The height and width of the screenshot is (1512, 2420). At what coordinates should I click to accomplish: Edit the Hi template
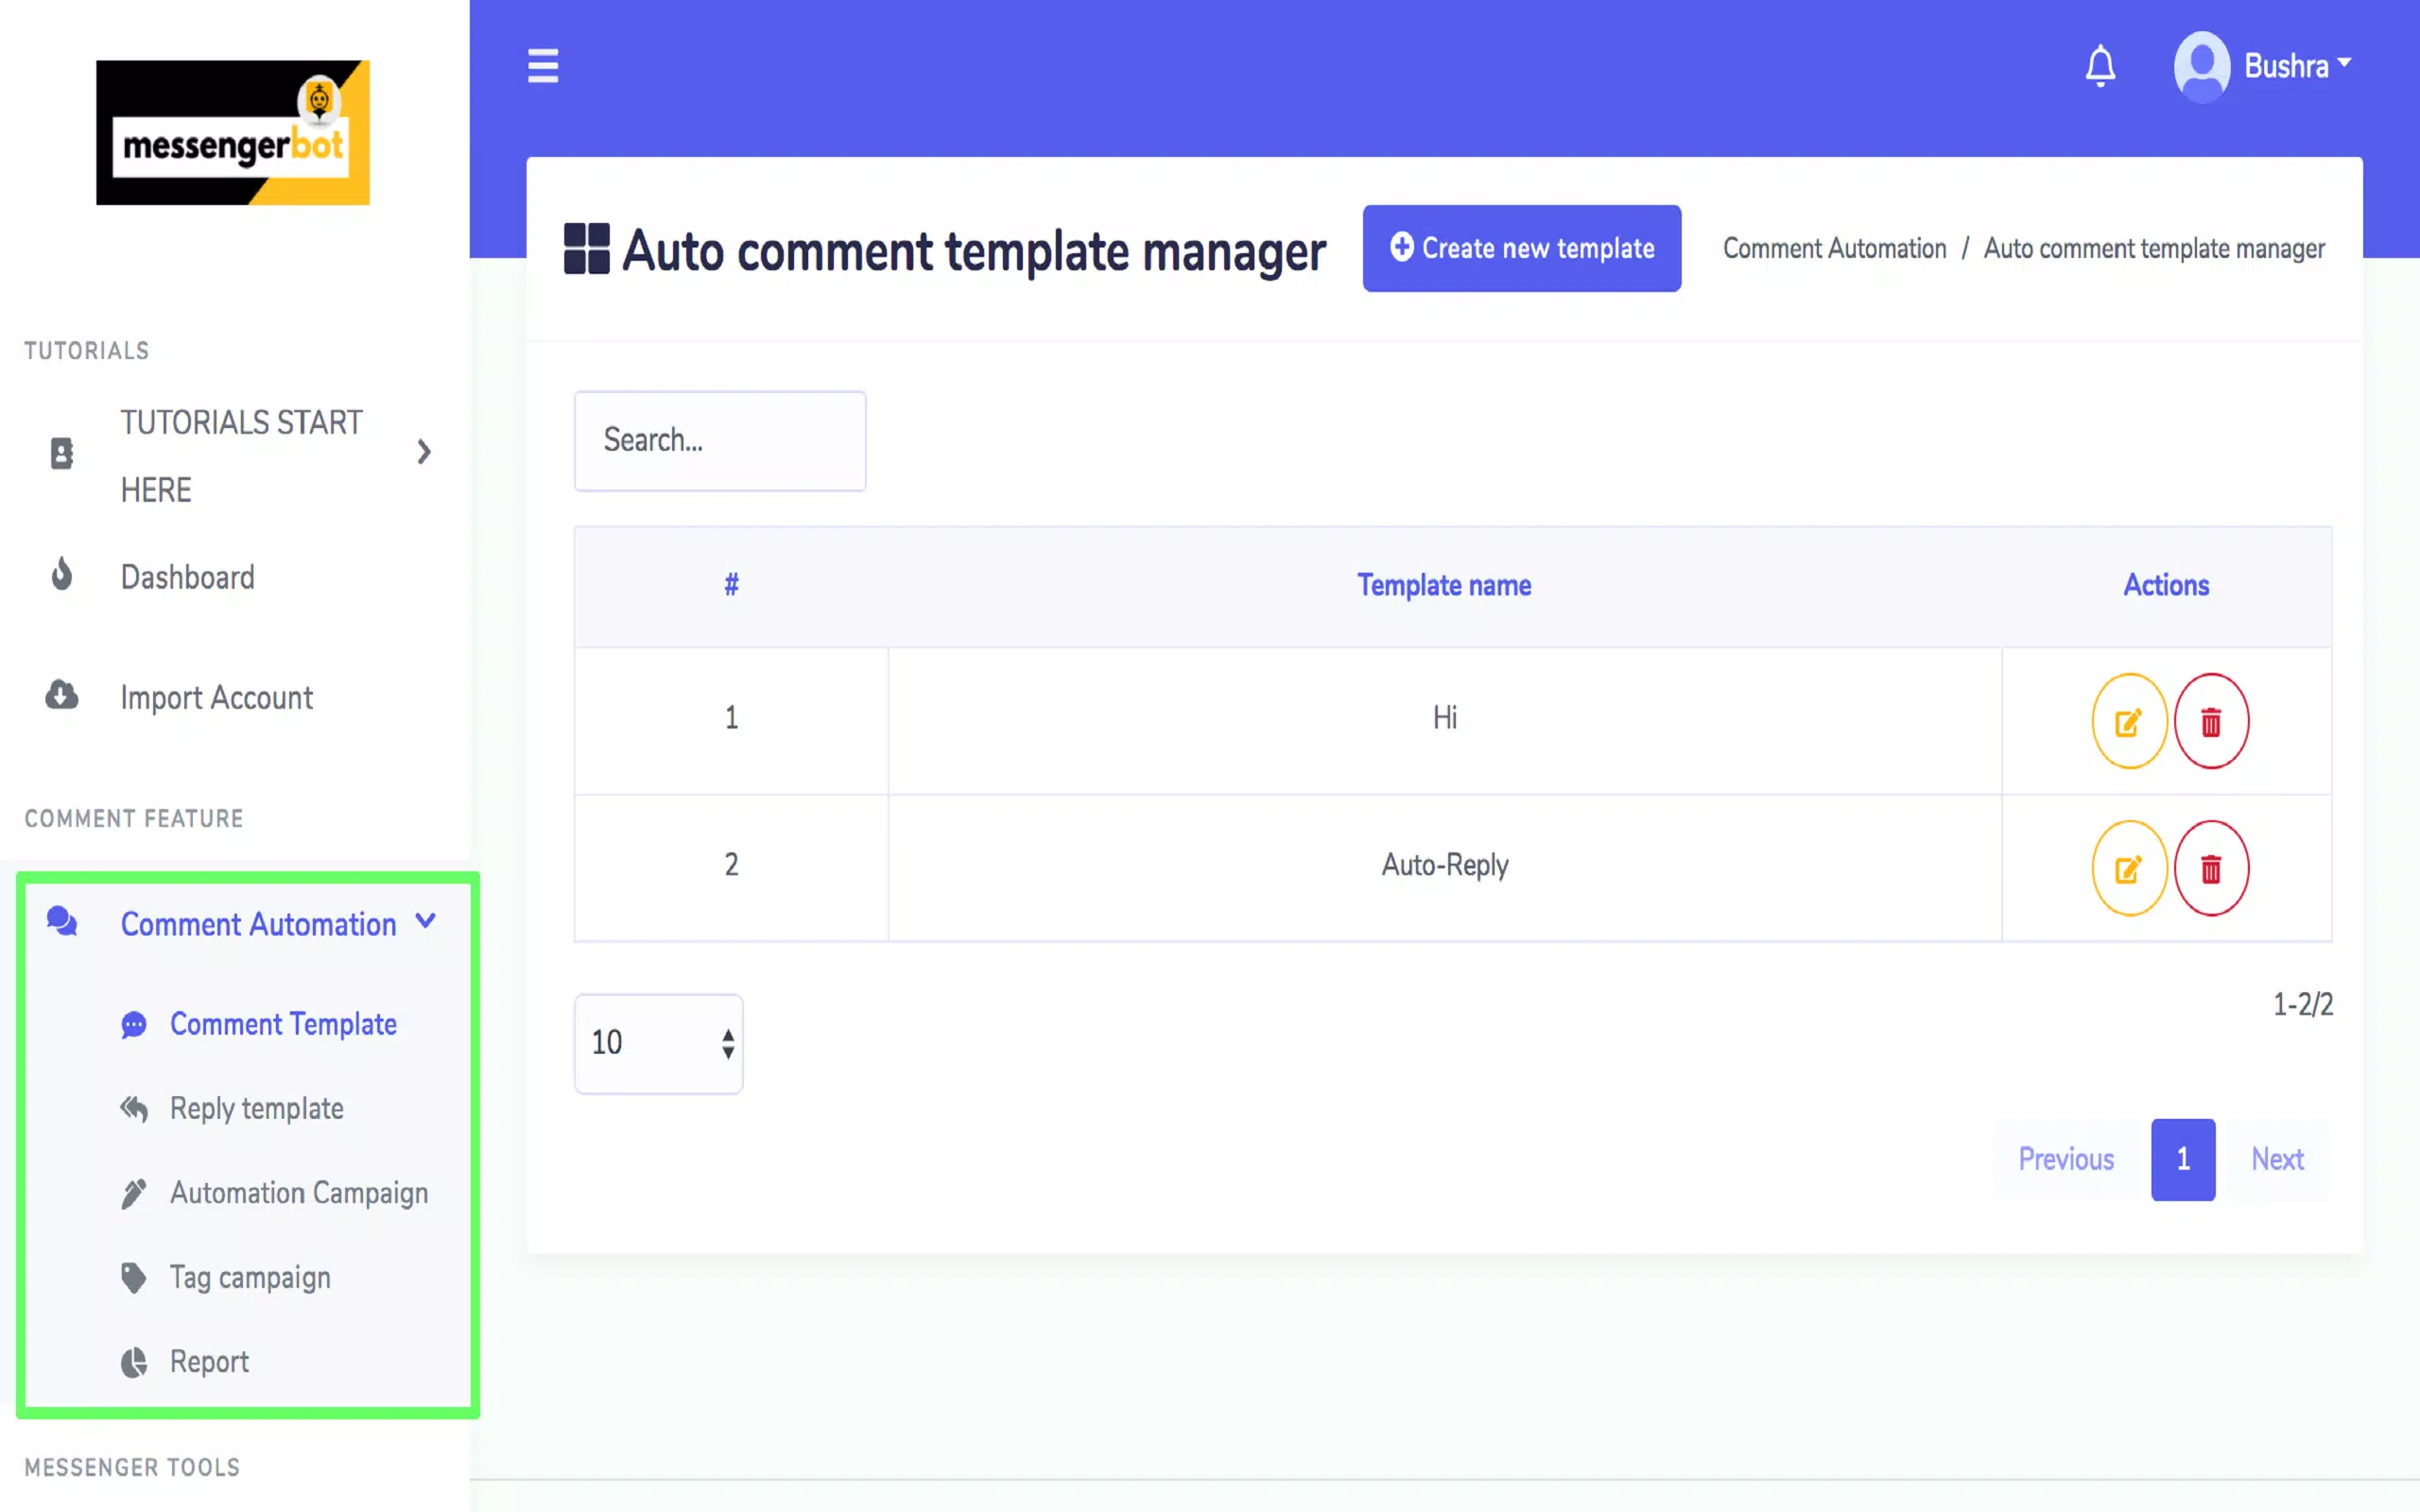[x=2129, y=721]
